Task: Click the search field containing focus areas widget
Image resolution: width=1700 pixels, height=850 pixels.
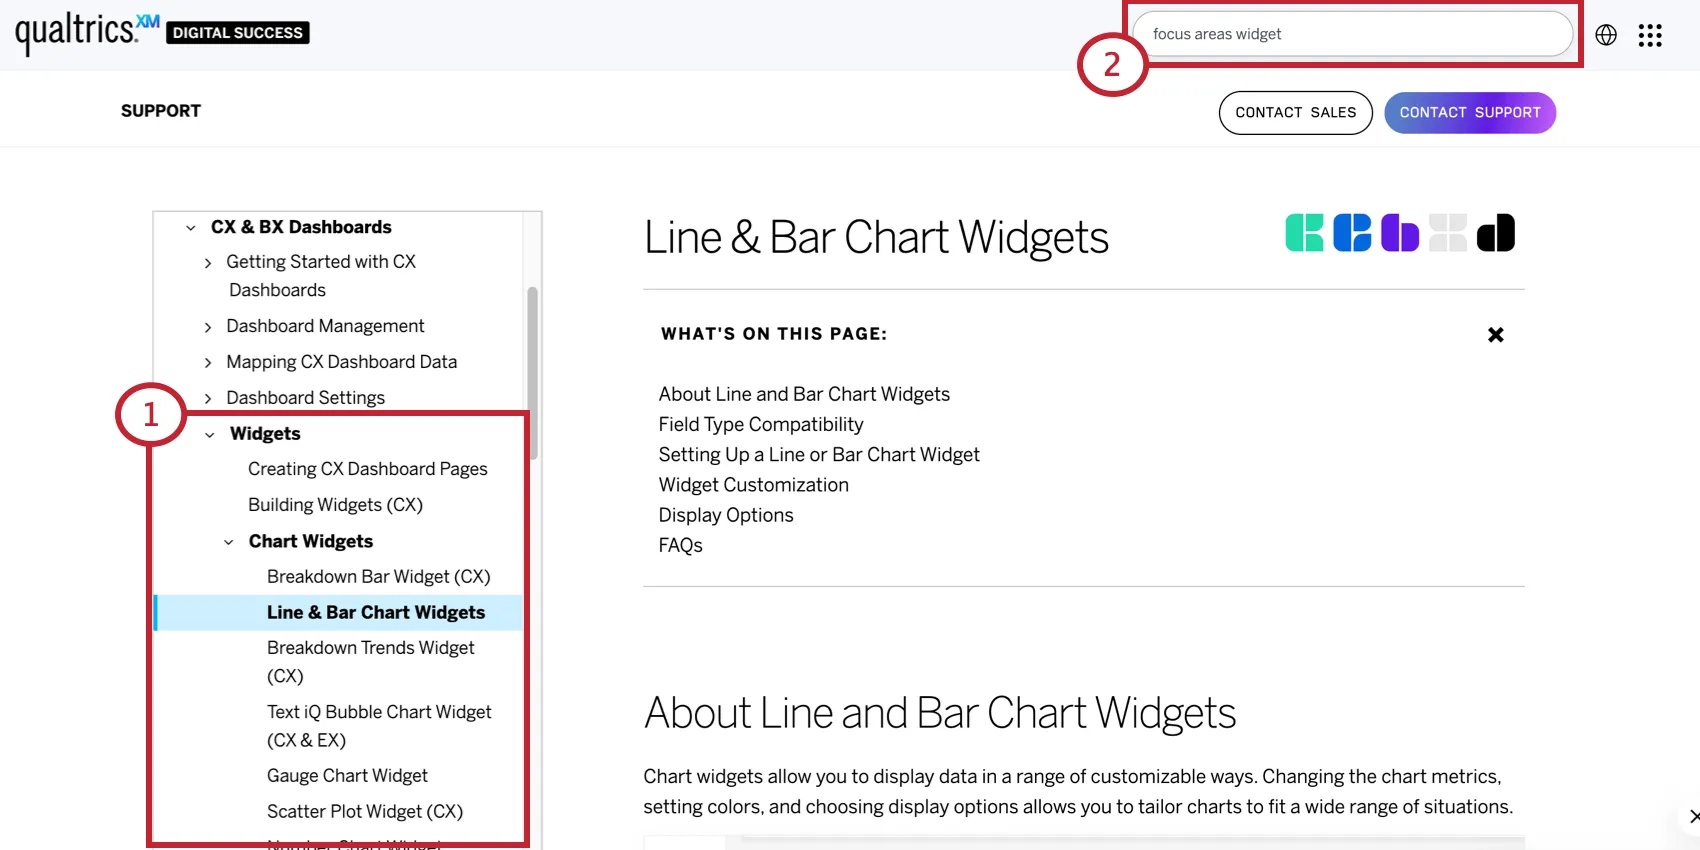Action: point(1352,34)
